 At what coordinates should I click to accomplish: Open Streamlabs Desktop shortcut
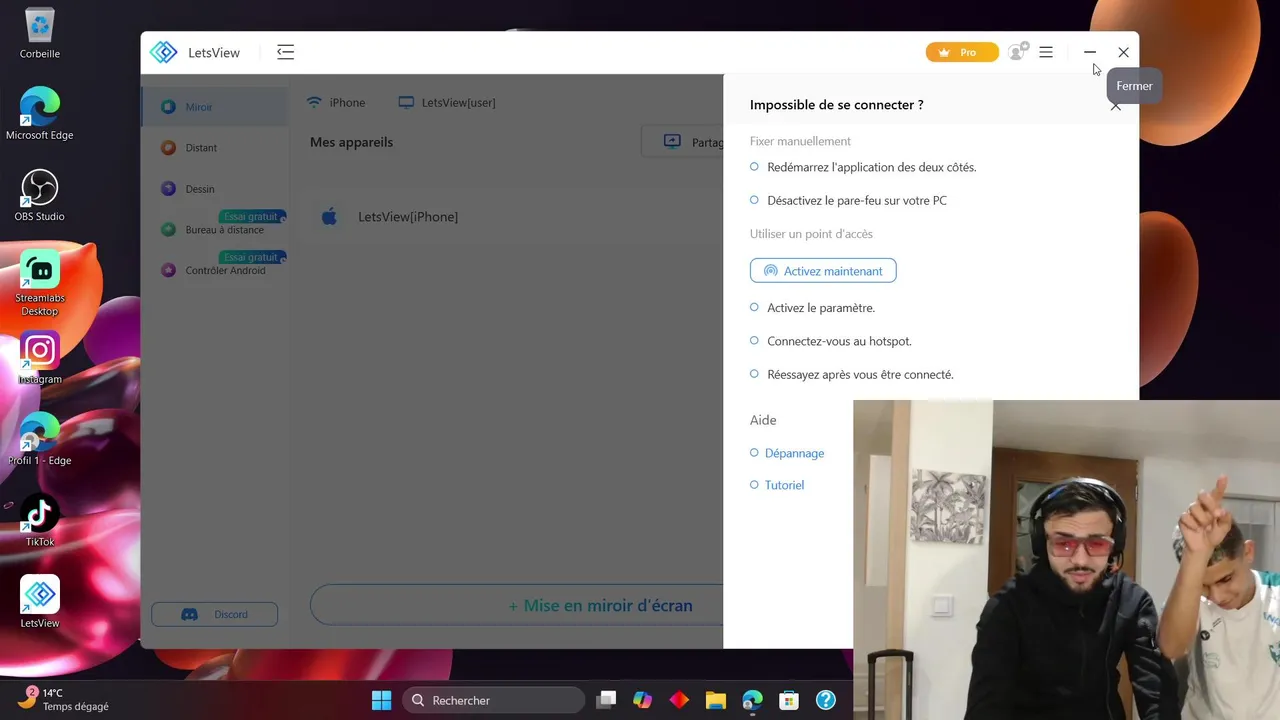tap(40, 284)
